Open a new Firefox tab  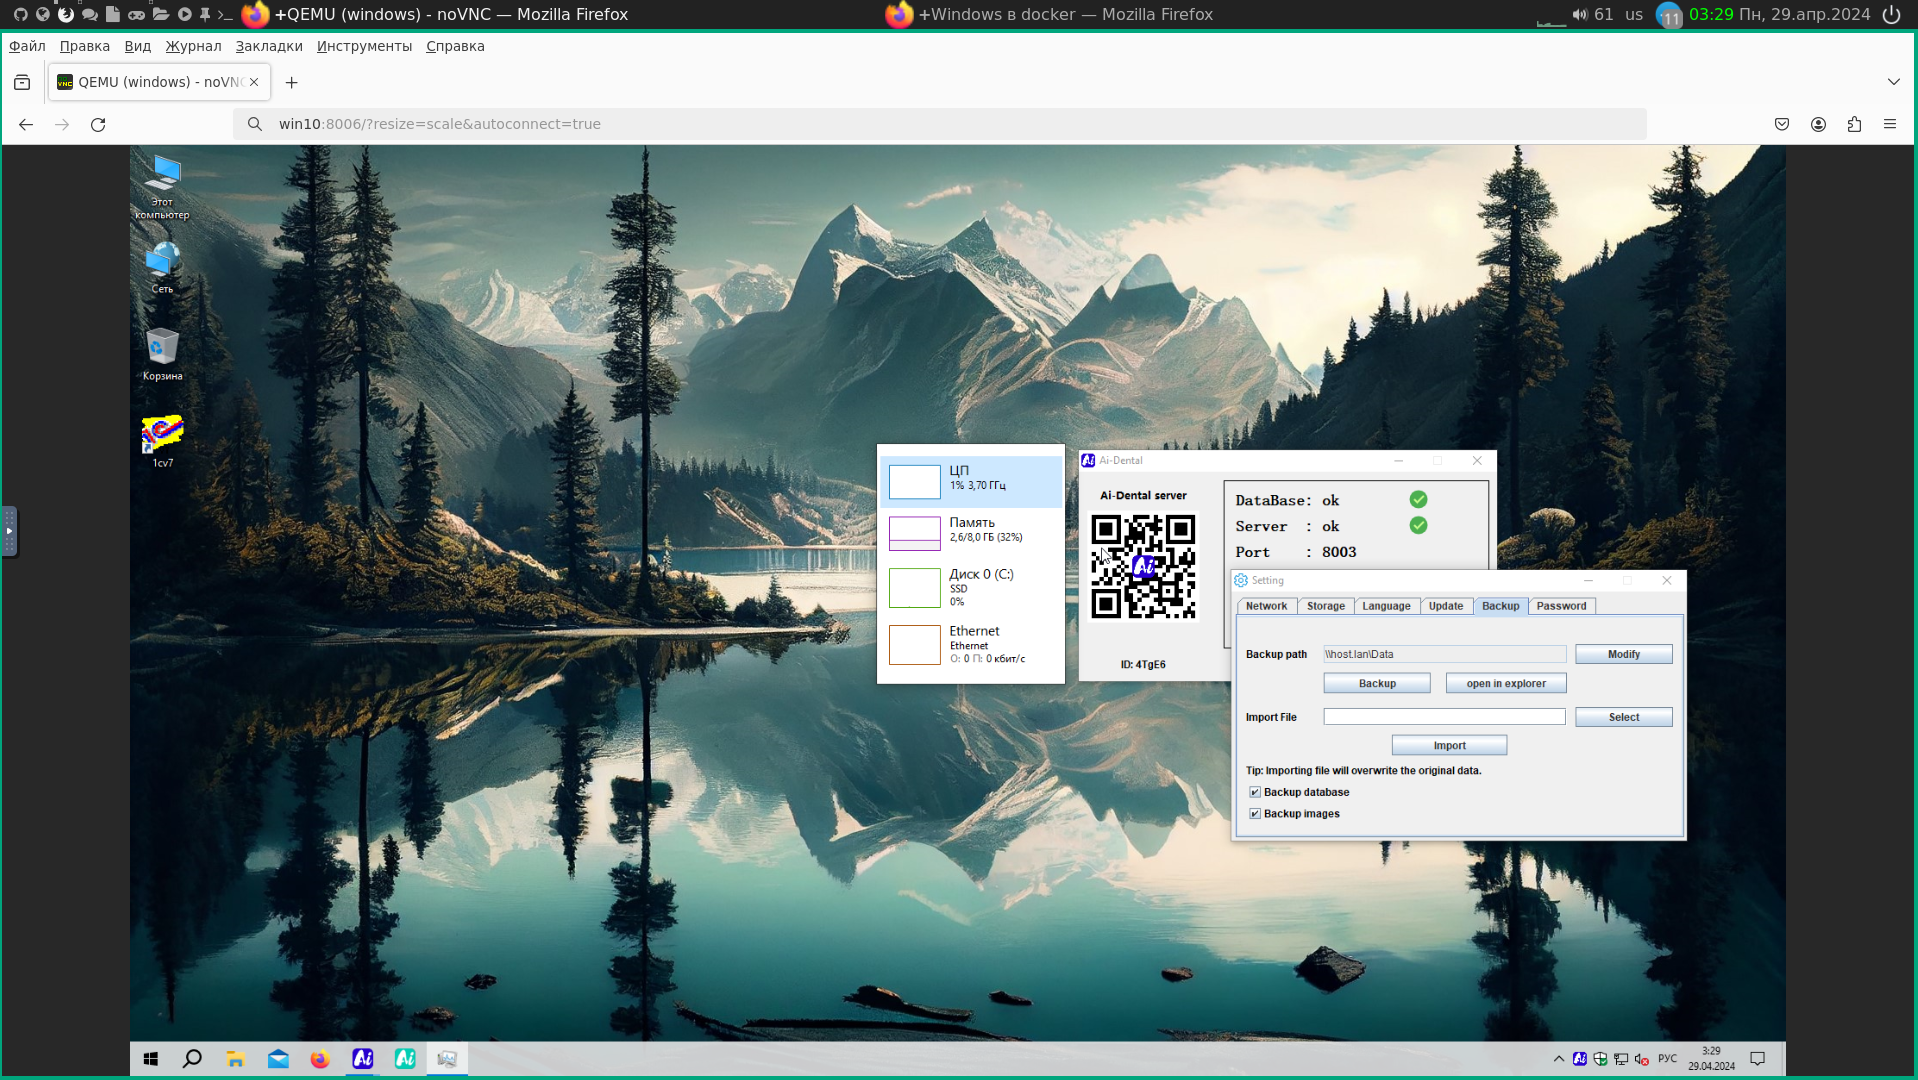(x=292, y=82)
